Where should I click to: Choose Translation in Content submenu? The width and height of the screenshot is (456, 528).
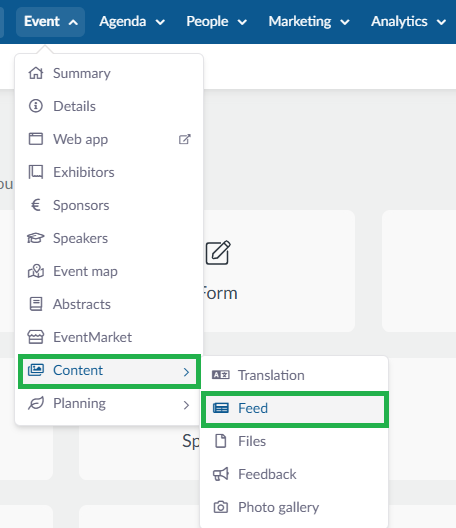click(x=295, y=375)
